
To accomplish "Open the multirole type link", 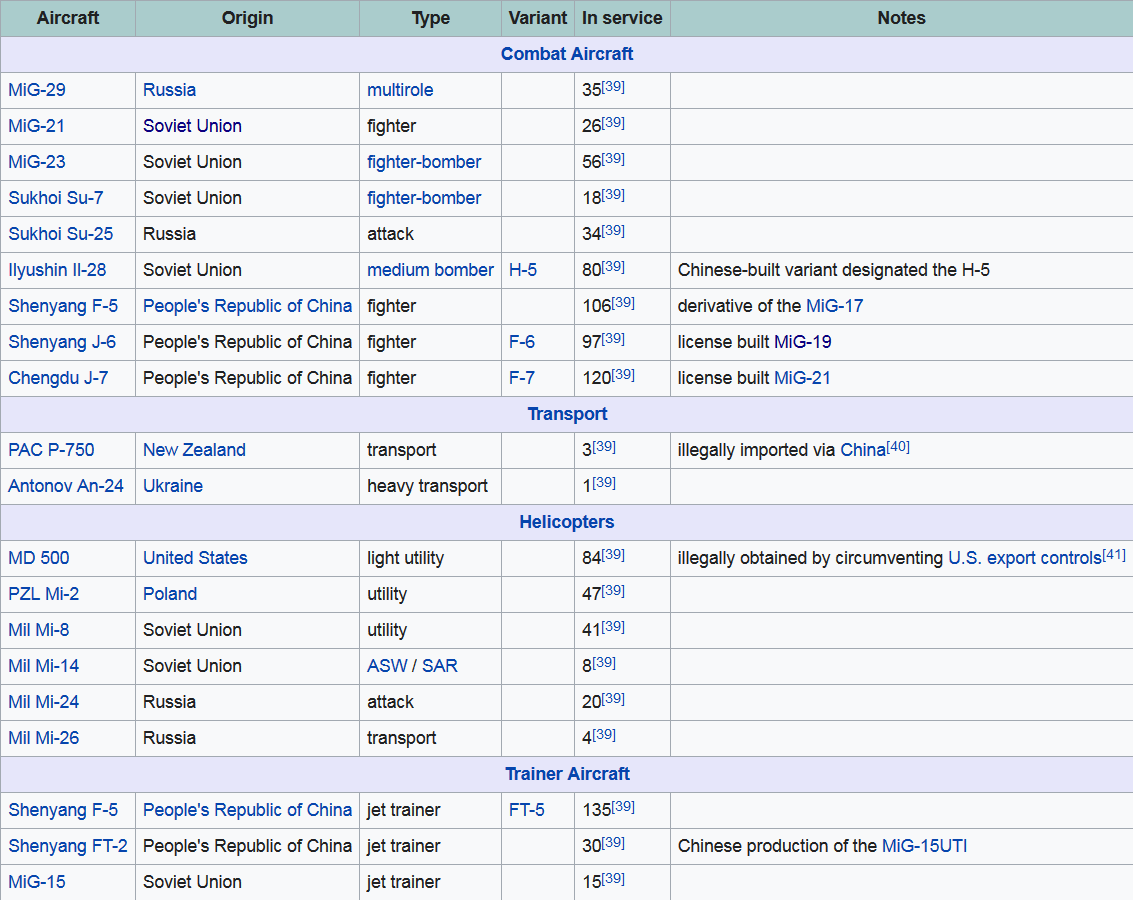I will 400,90.
